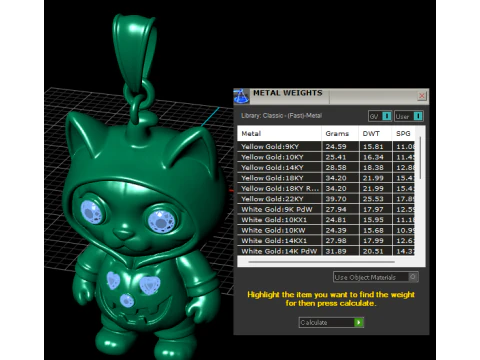
Task: Select the Yellow Gold:14KY row
Action: (x=326, y=167)
